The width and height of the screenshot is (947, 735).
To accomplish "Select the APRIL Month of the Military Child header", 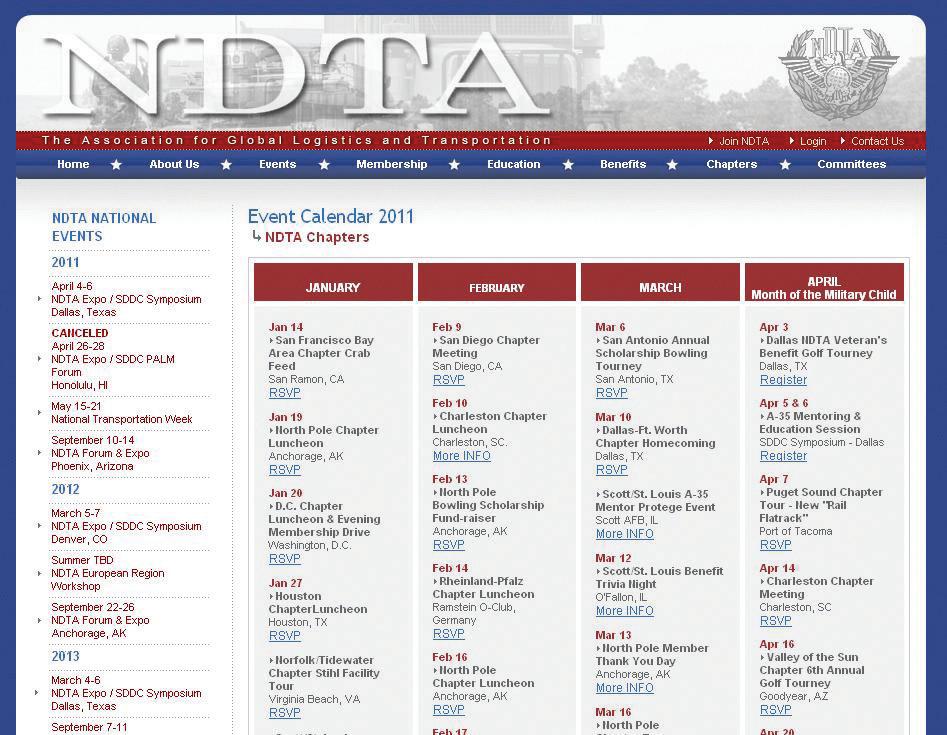I will click(824, 282).
